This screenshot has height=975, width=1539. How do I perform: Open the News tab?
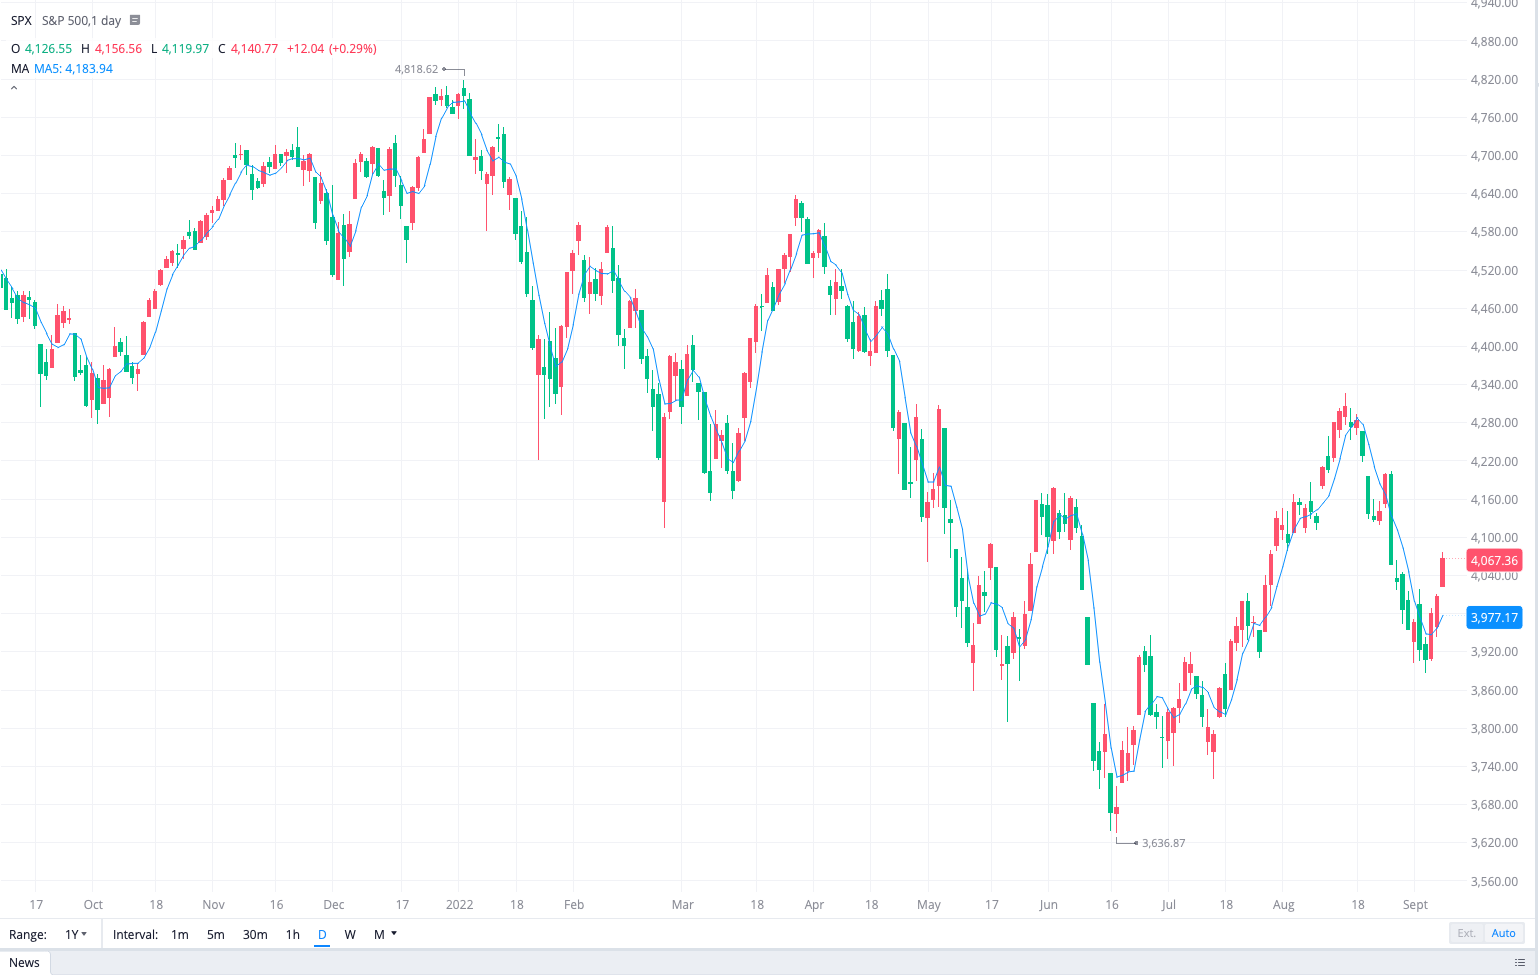click(24, 963)
